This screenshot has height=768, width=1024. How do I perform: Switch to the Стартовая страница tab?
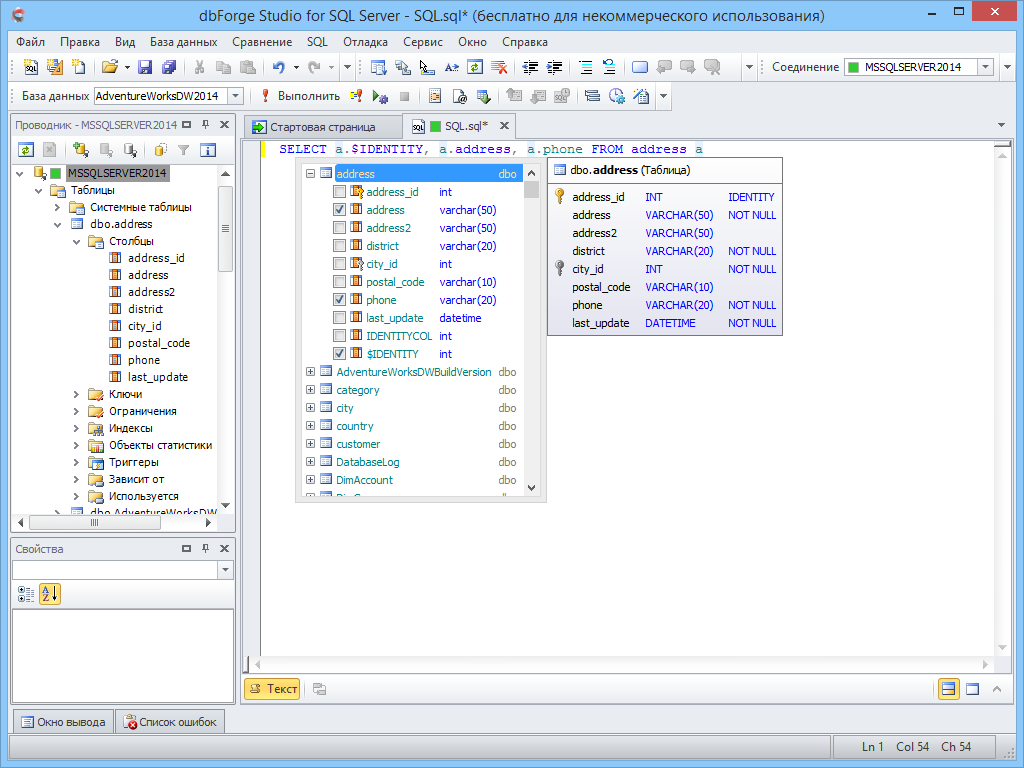coord(322,127)
